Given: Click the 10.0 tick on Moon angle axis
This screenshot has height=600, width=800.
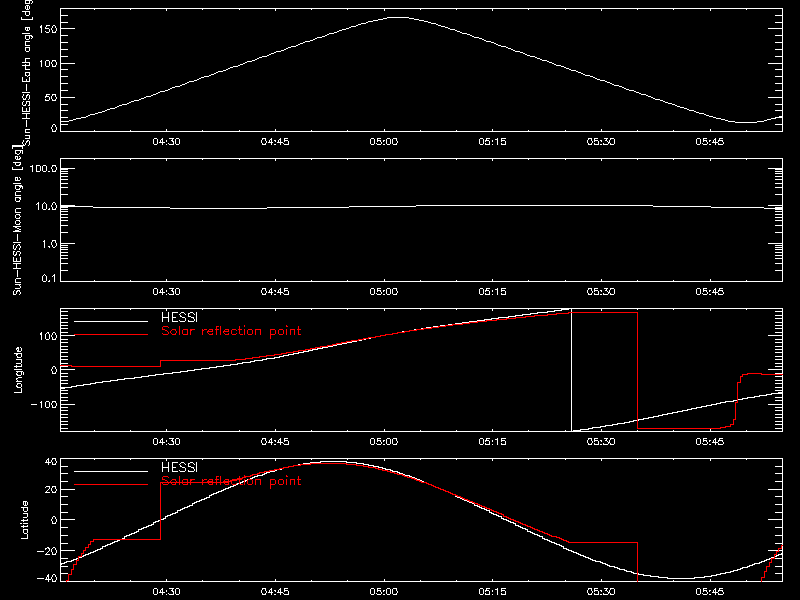Looking at the screenshot, I should pos(46,207).
